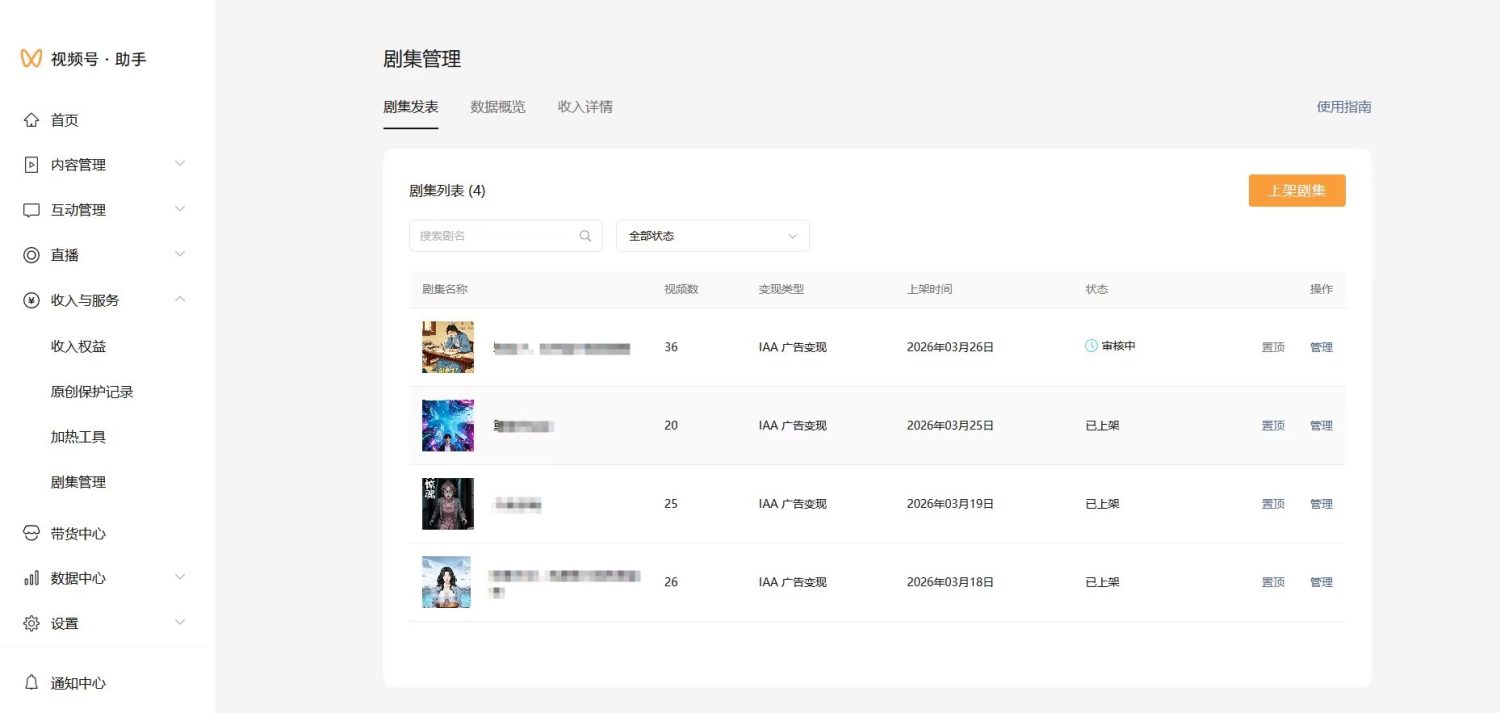Screen dimensions: 1500x713
Task: Click the orange 上架剧集 button
Action: pos(1297,190)
